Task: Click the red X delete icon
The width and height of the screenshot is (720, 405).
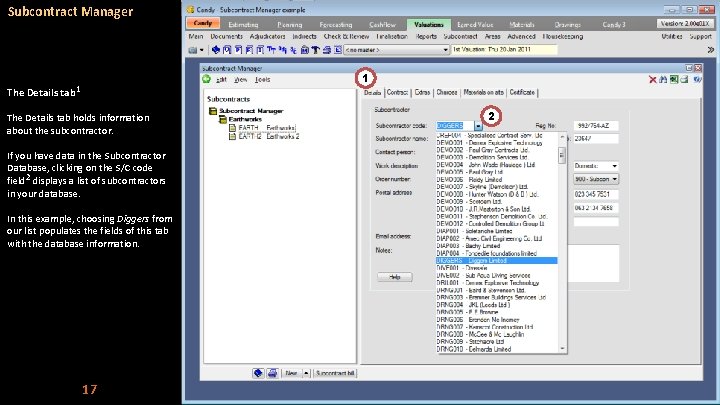Action: (652, 79)
